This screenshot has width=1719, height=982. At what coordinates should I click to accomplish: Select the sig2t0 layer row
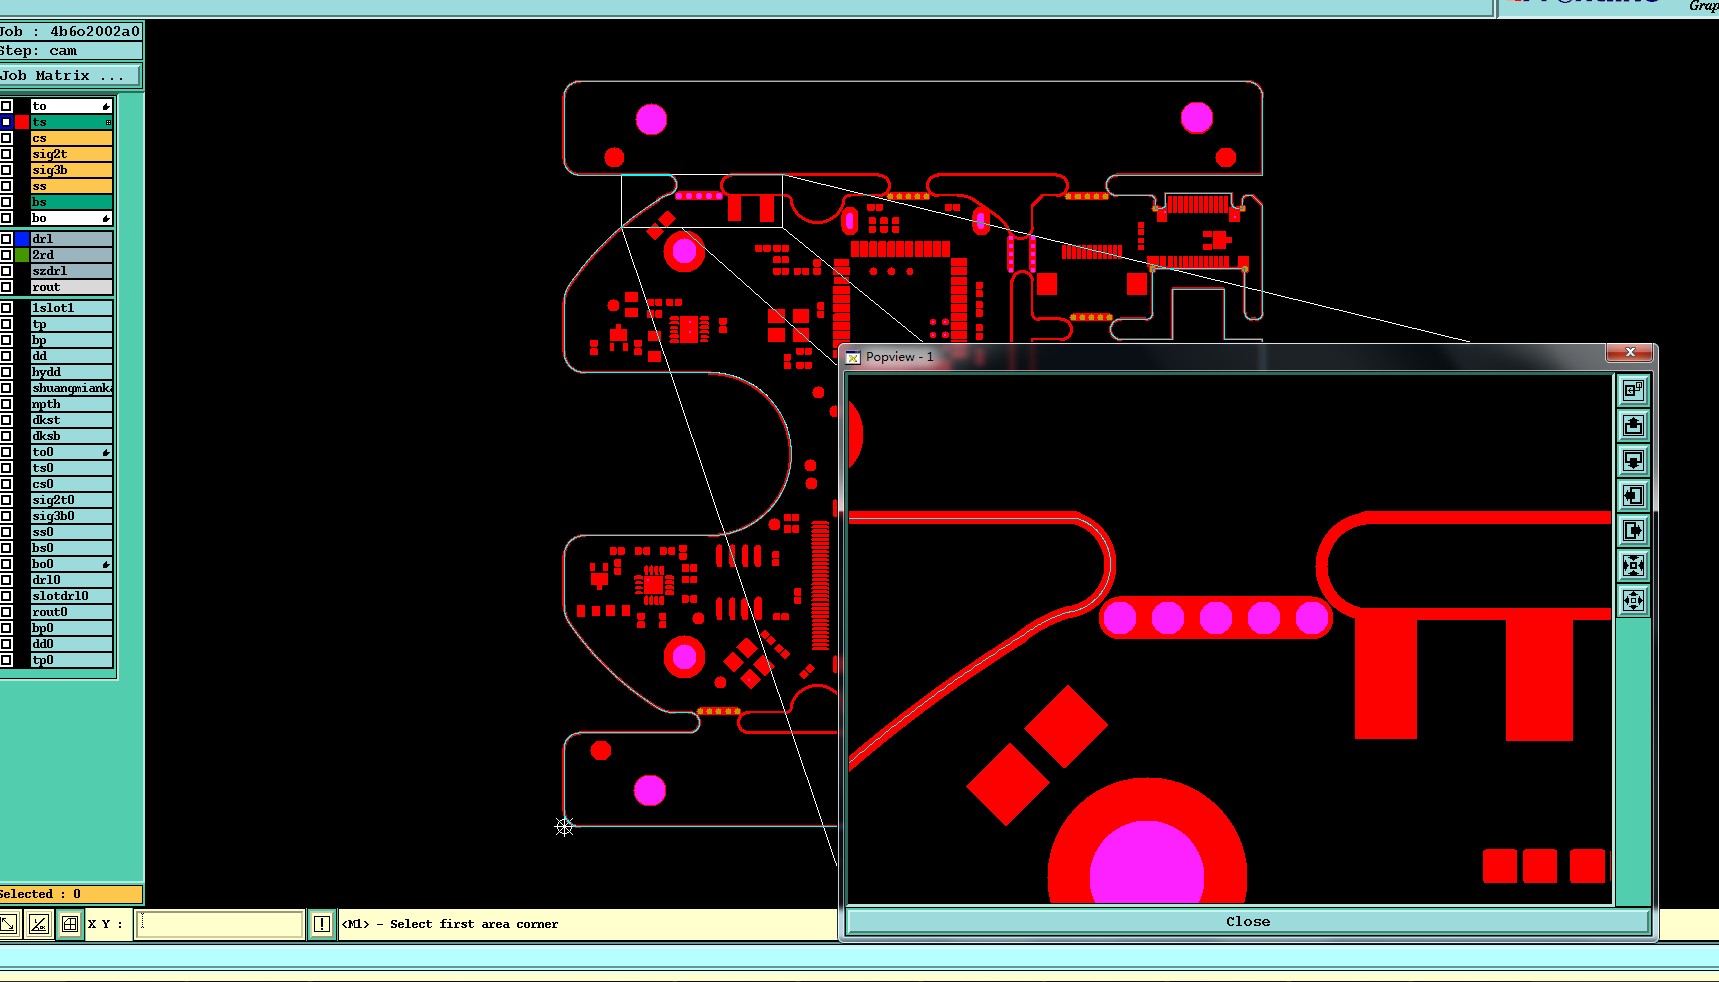[x=71, y=500]
